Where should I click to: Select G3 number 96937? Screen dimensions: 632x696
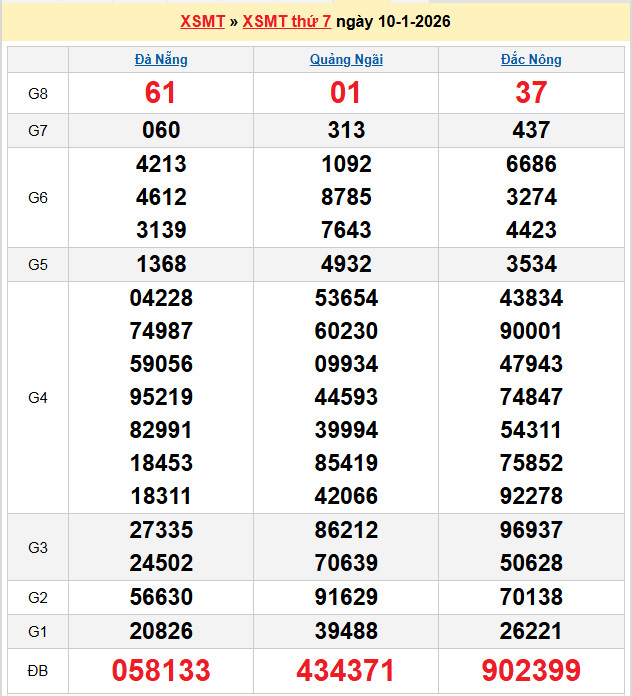[531, 530]
